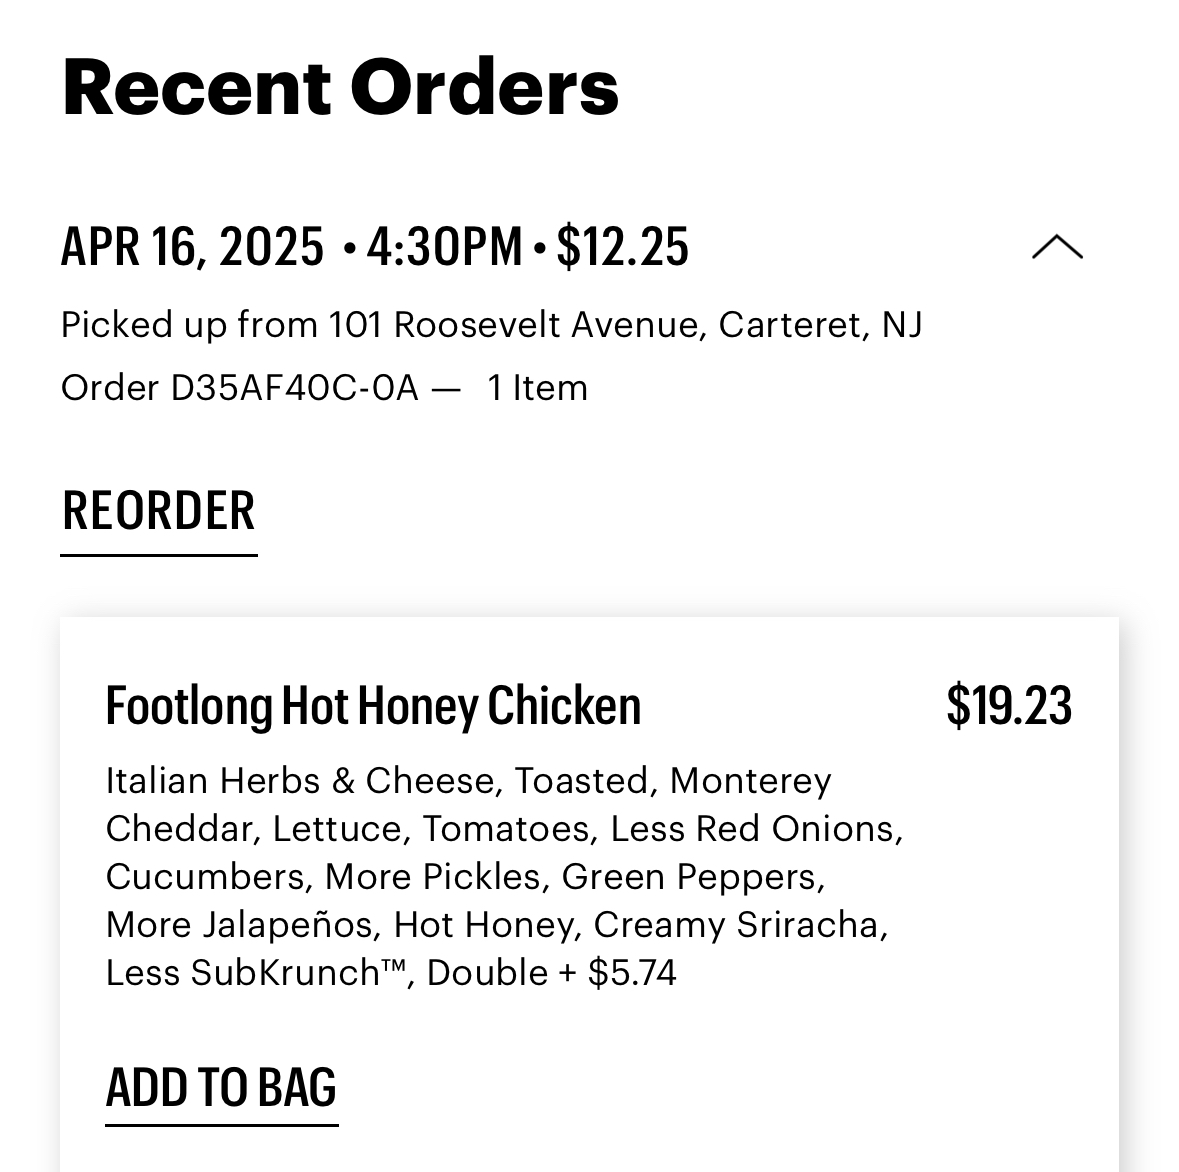Click the 4:30PM order time
This screenshot has width=1179, height=1172.
(444, 247)
